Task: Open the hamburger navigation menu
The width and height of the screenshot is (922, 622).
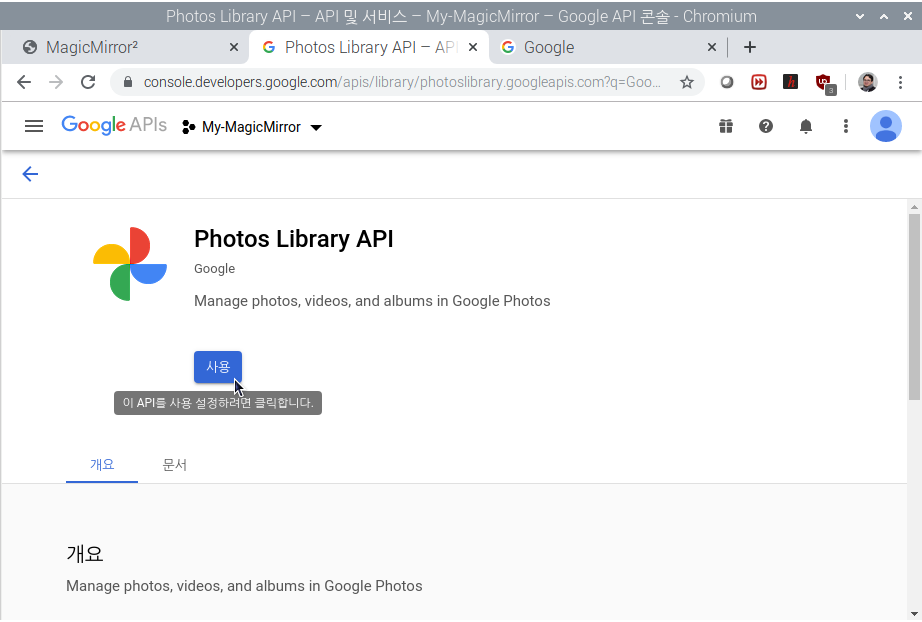Action: [34, 126]
